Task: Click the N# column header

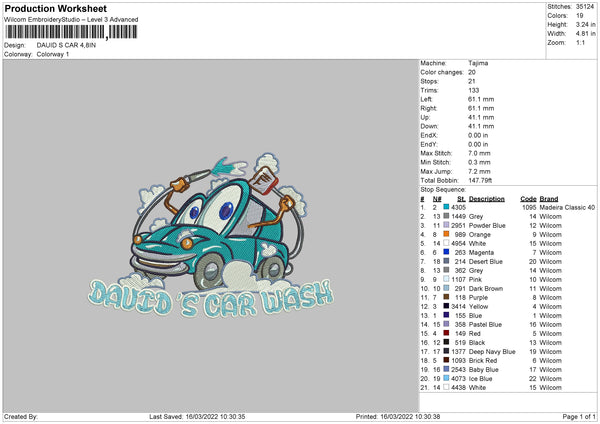Action: pyautogui.click(x=437, y=199)
